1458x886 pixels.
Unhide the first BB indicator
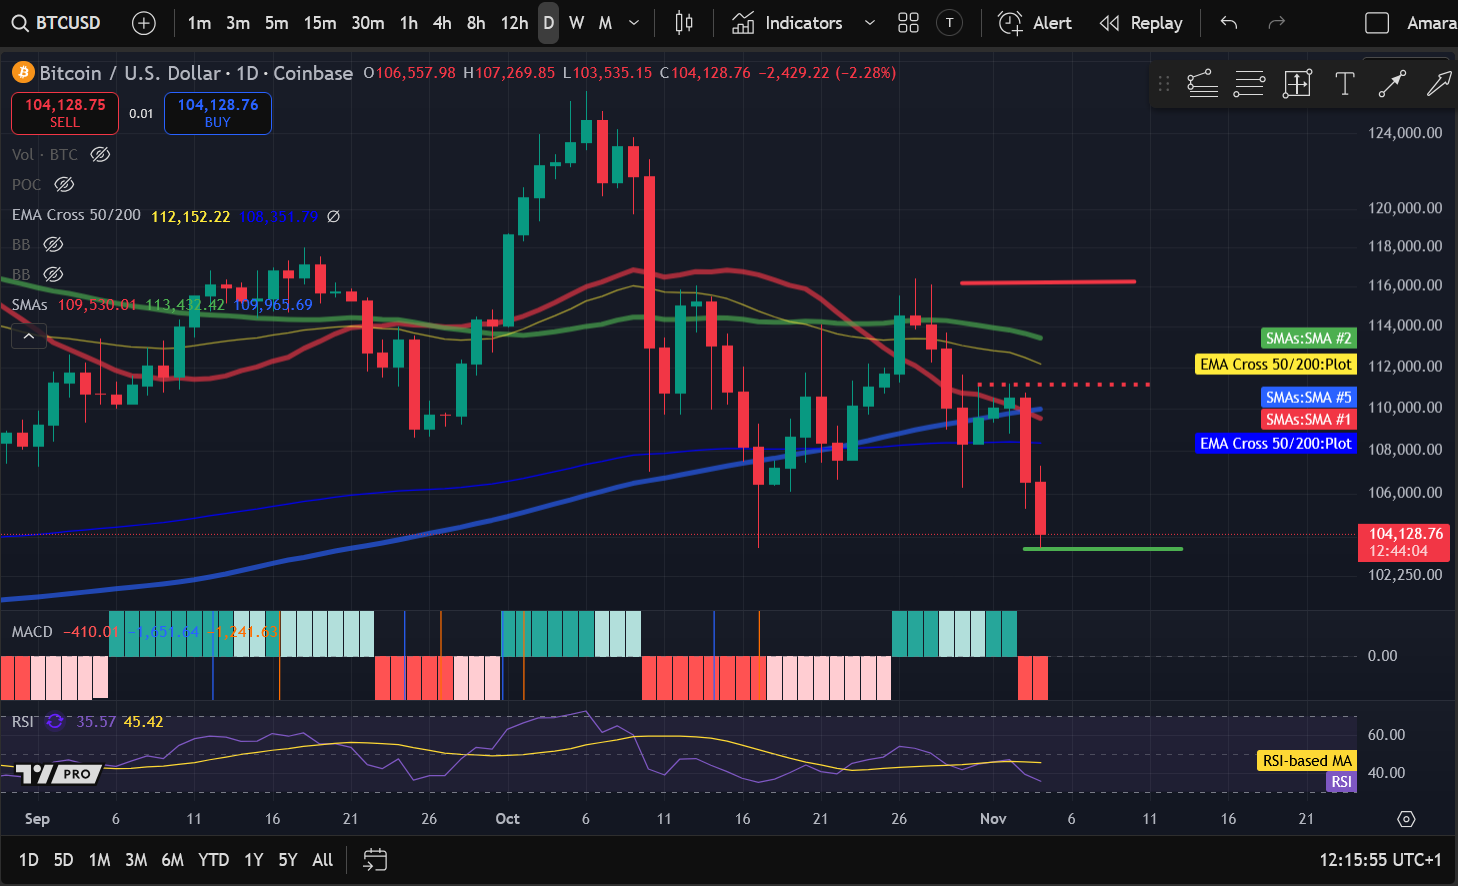point(53,244)
